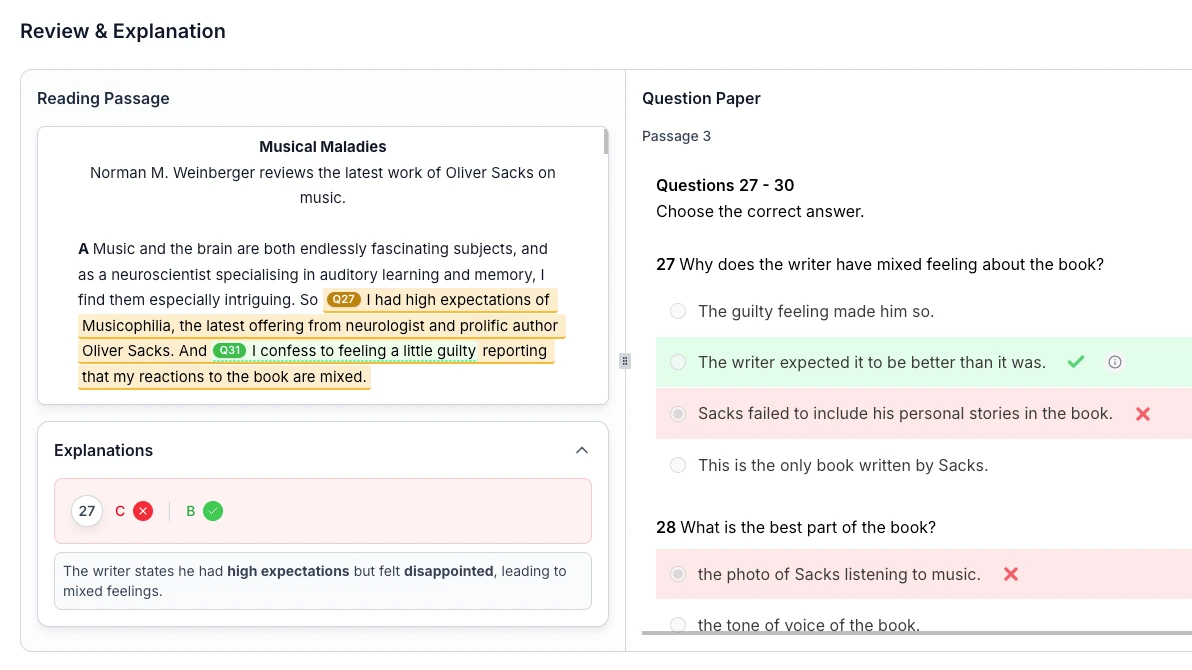Click the 'I confess to feeling a little guilty' highlight
The height and width of the screenshot is (670, 1192).
coord(363,351)
